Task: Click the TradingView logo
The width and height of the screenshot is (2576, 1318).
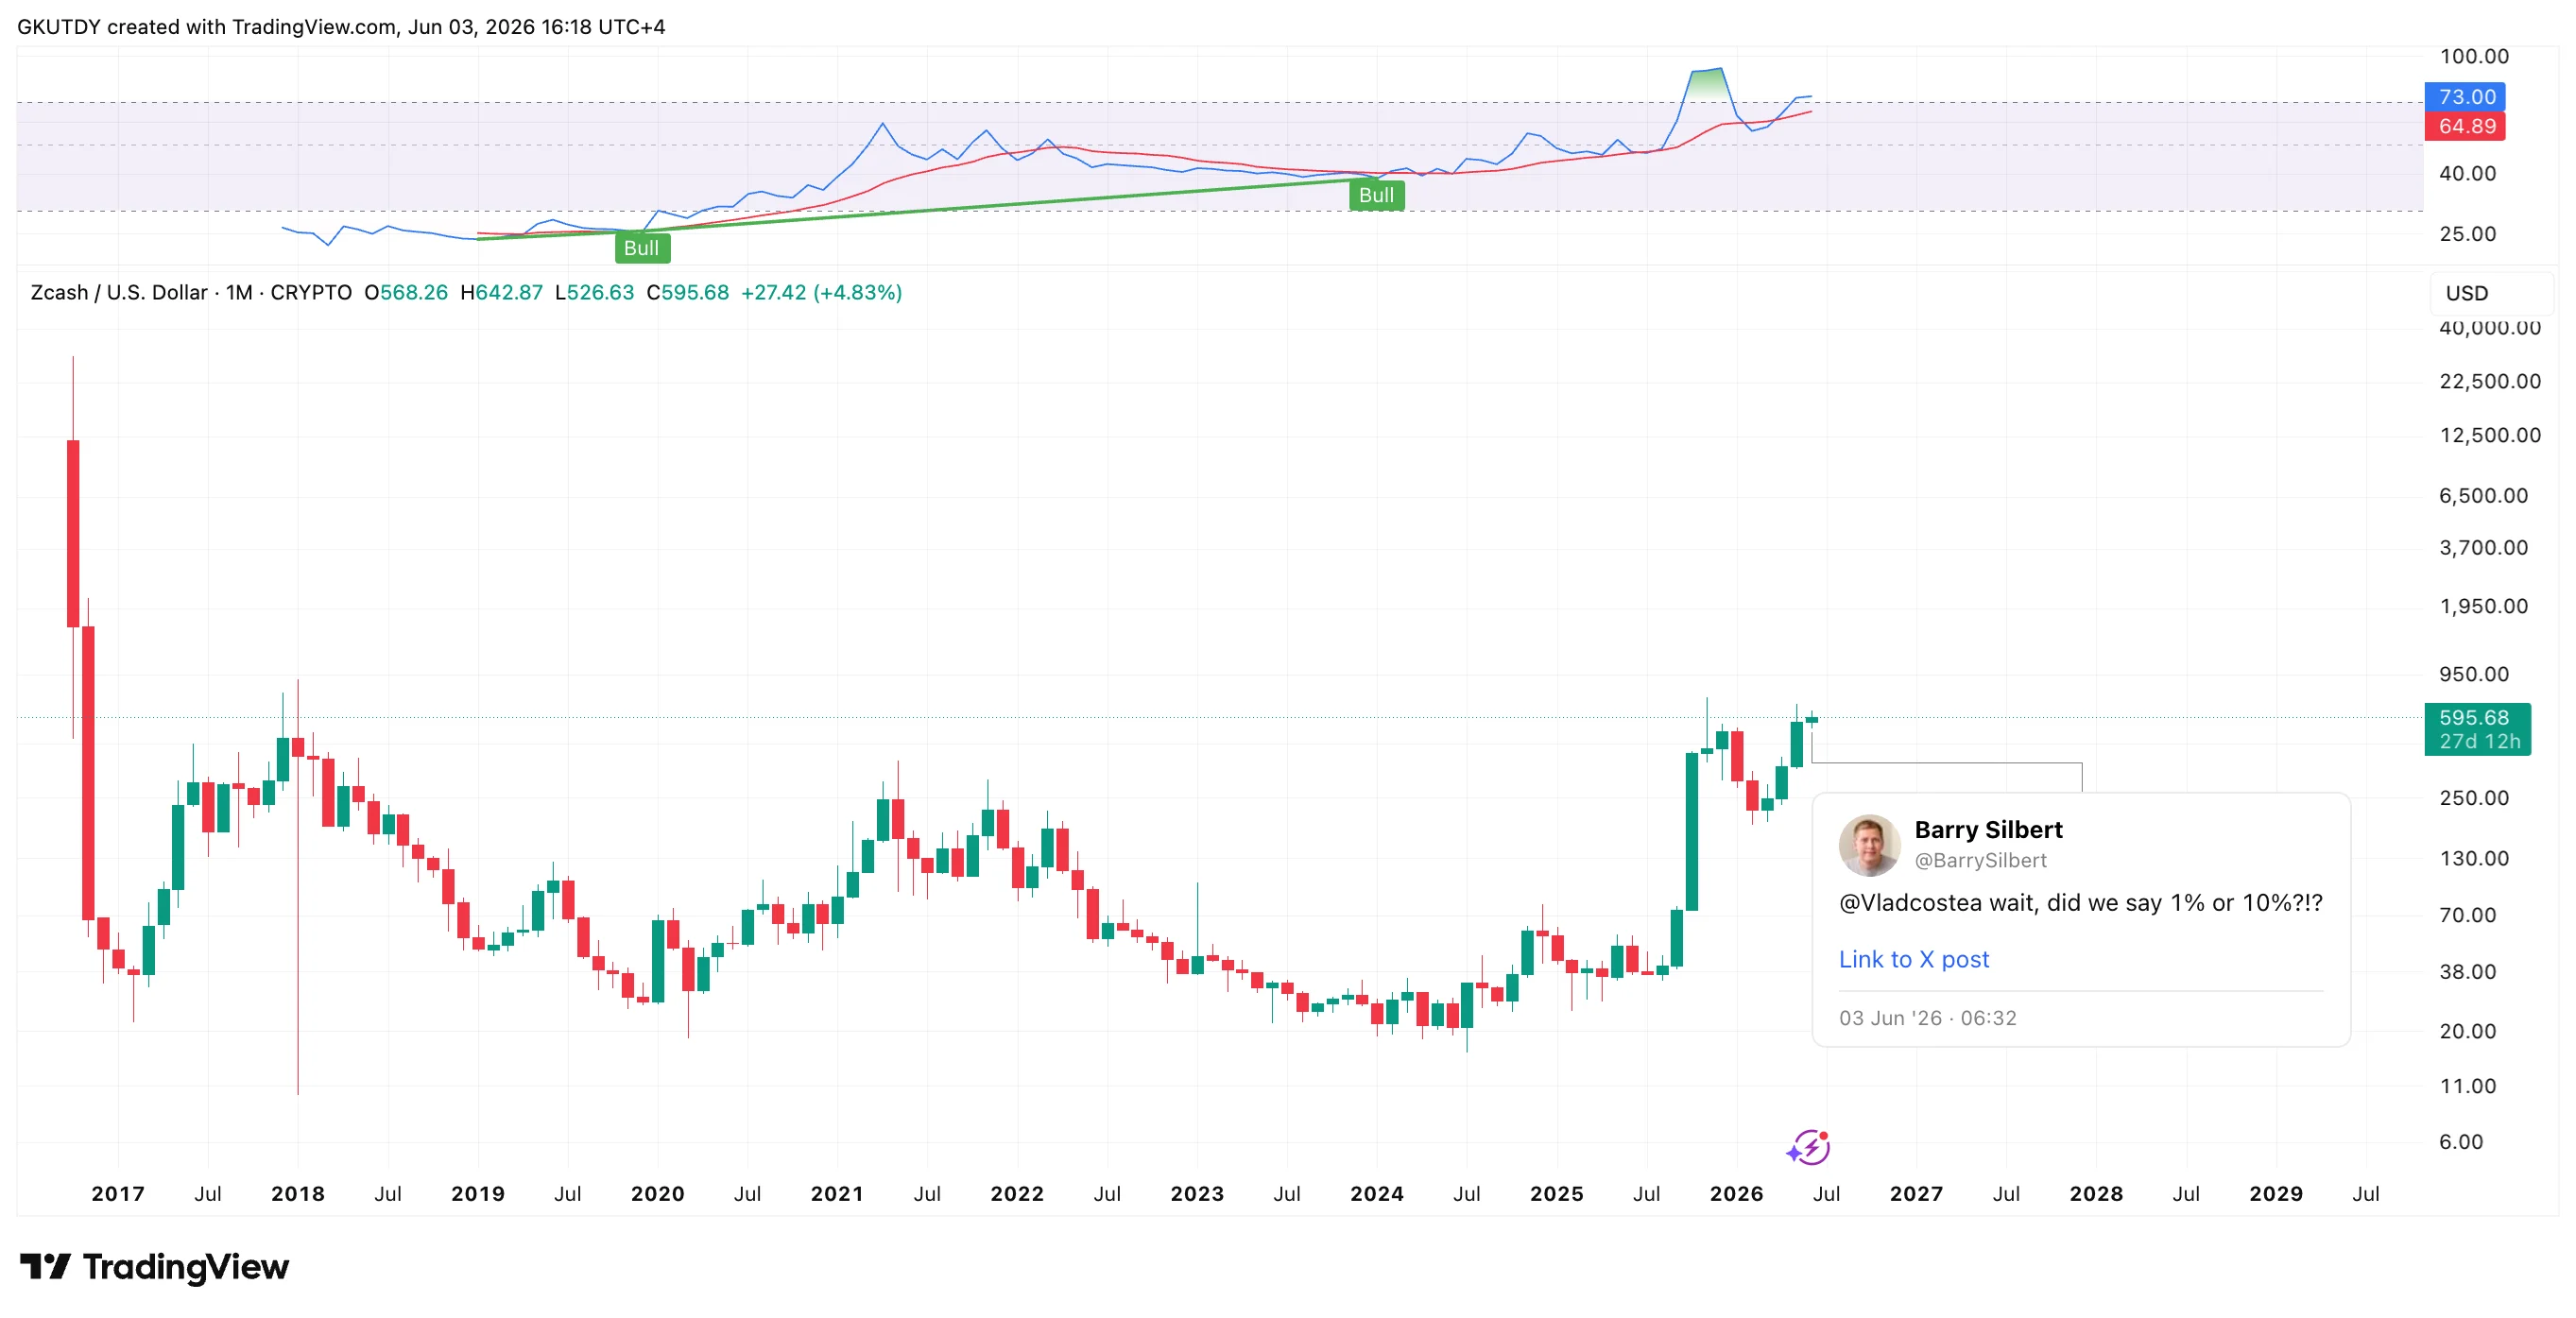Action: coord(155,1267)
